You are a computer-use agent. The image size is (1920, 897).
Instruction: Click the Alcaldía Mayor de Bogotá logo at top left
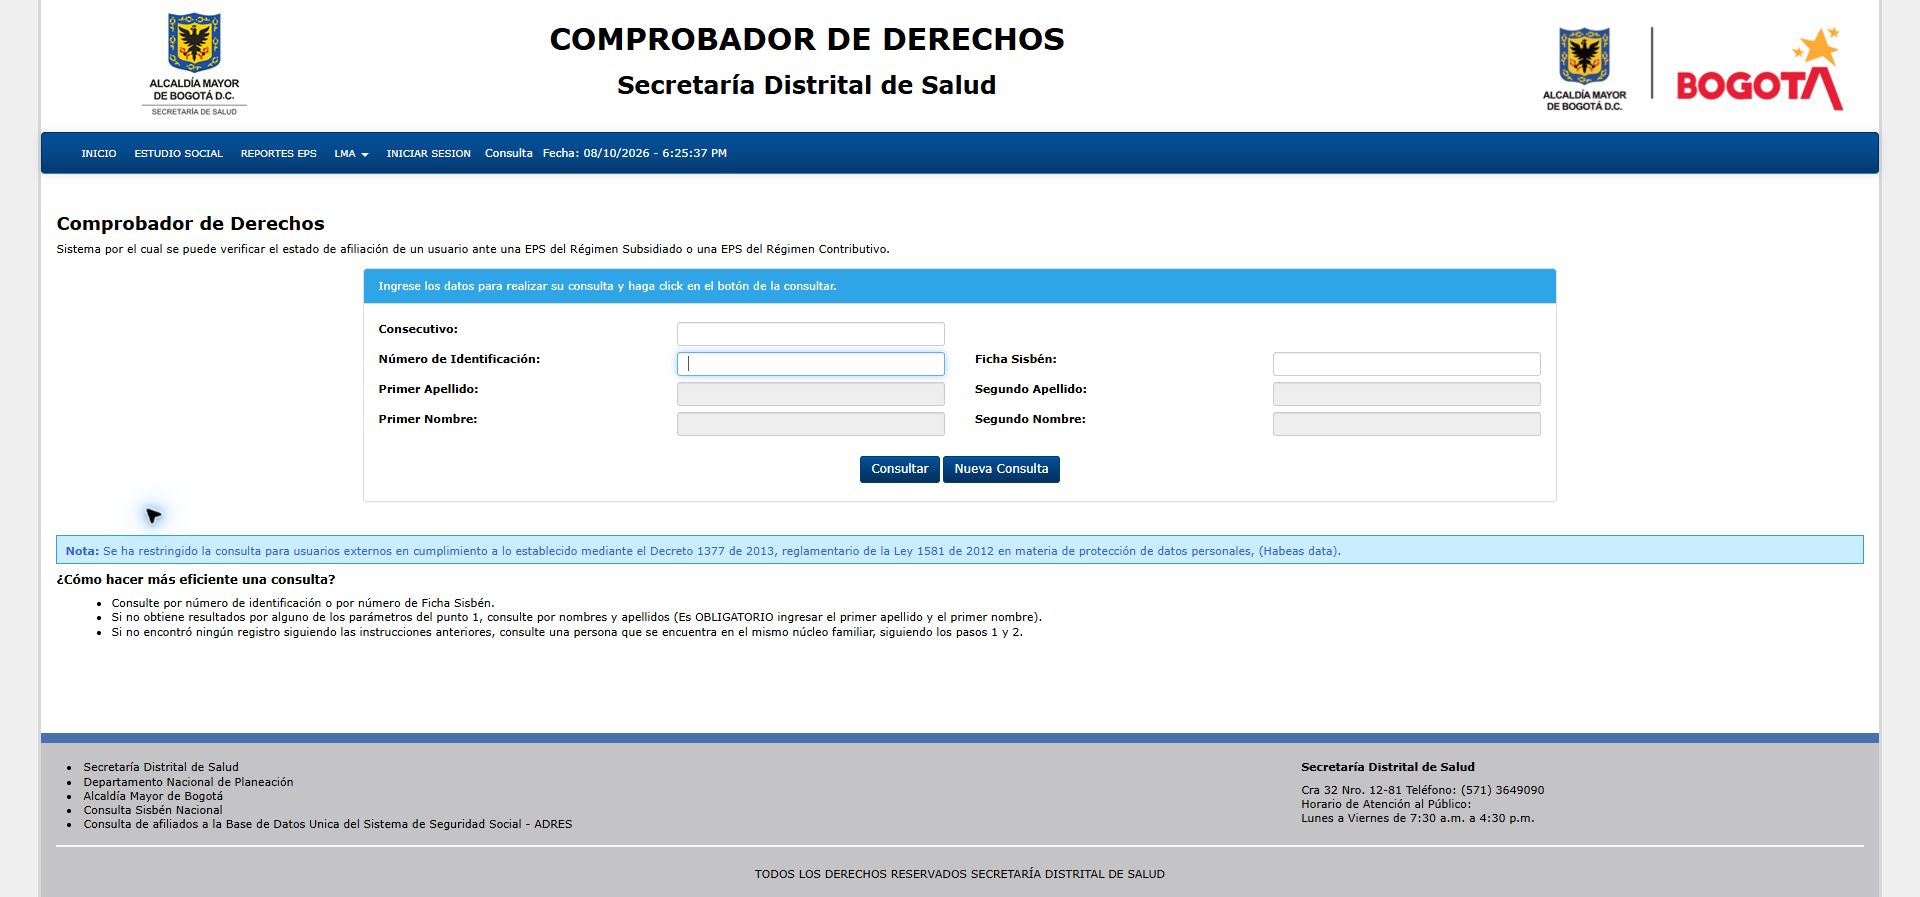[x=195, y=64]
